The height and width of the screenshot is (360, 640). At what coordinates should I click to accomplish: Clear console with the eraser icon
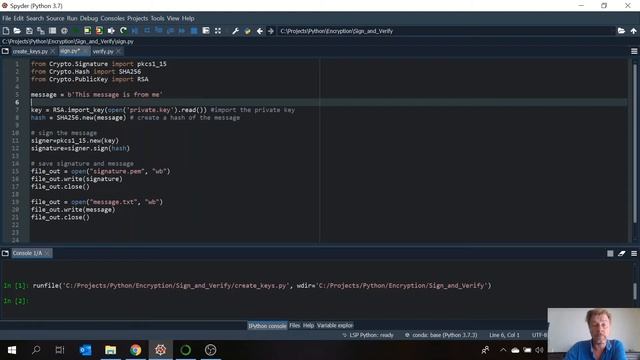[x=622, y=253]
